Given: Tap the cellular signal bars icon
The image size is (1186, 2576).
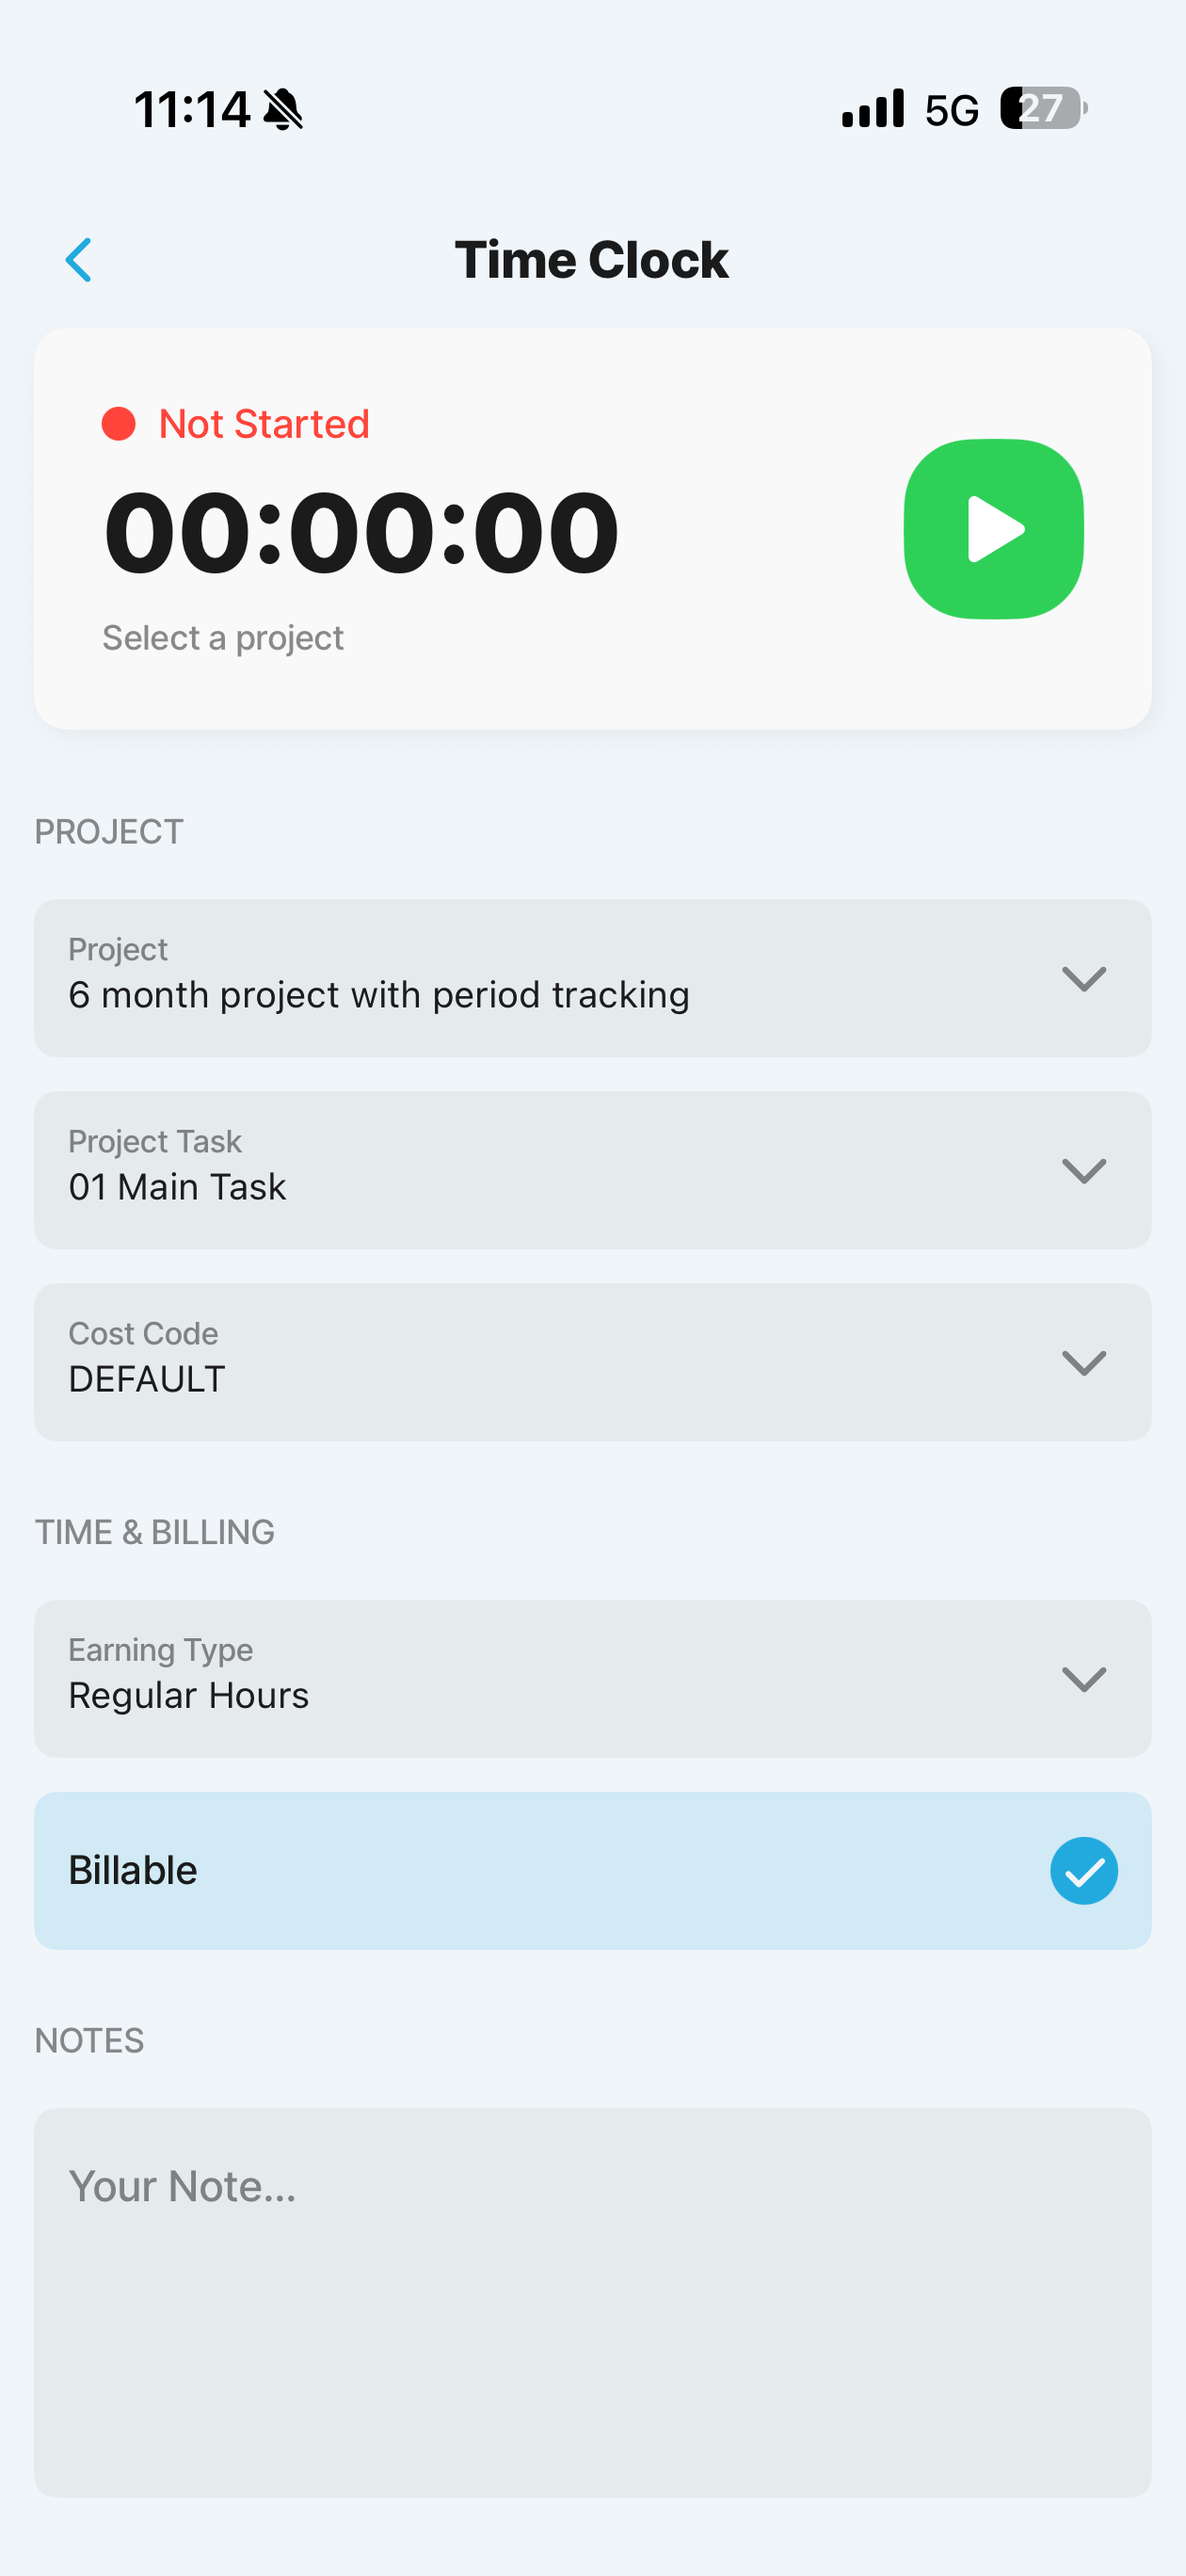Looking at the screenshot, I should [872, 108].
